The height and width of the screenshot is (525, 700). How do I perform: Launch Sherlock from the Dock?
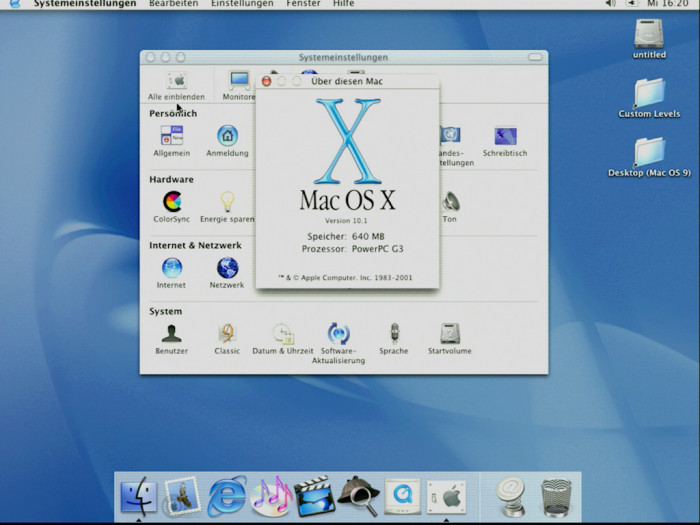coord(358,496)
